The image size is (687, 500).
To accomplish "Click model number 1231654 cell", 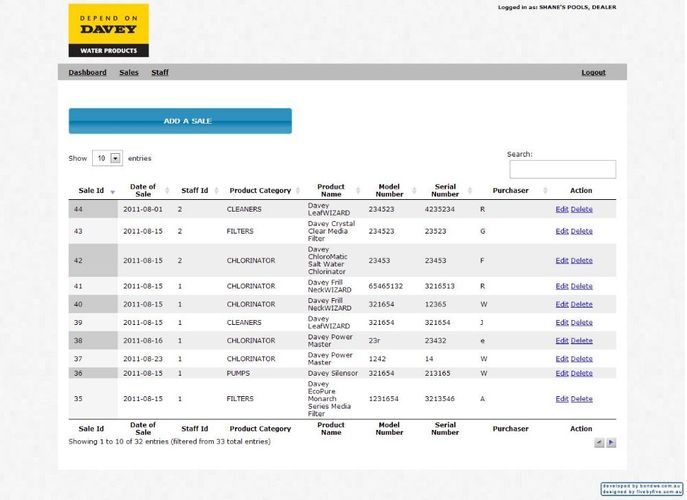I will (383, 399).
